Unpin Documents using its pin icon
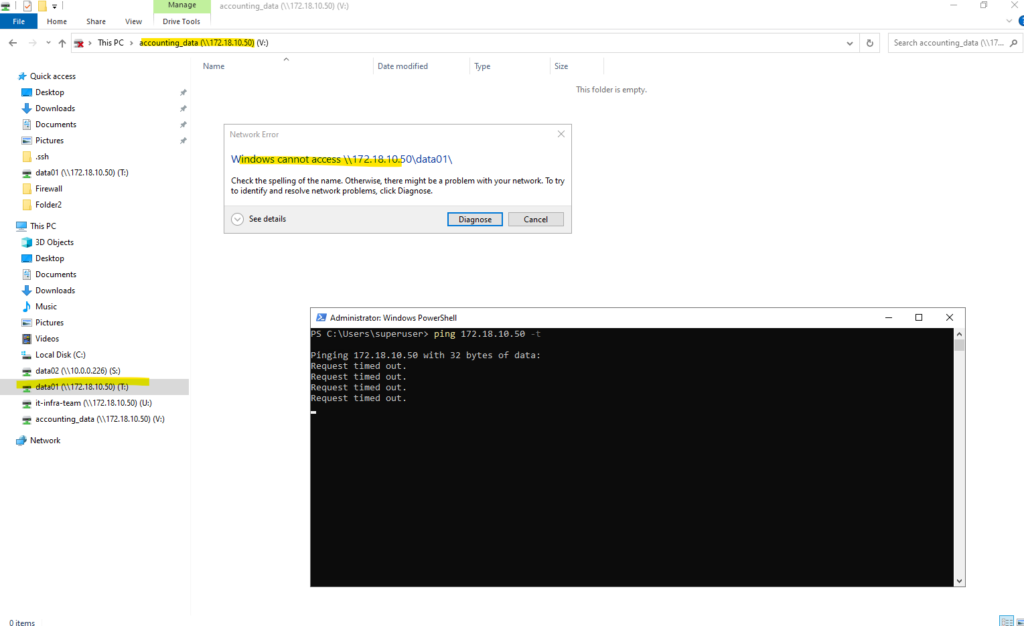The image size is (1024, 626). [183, 125]
